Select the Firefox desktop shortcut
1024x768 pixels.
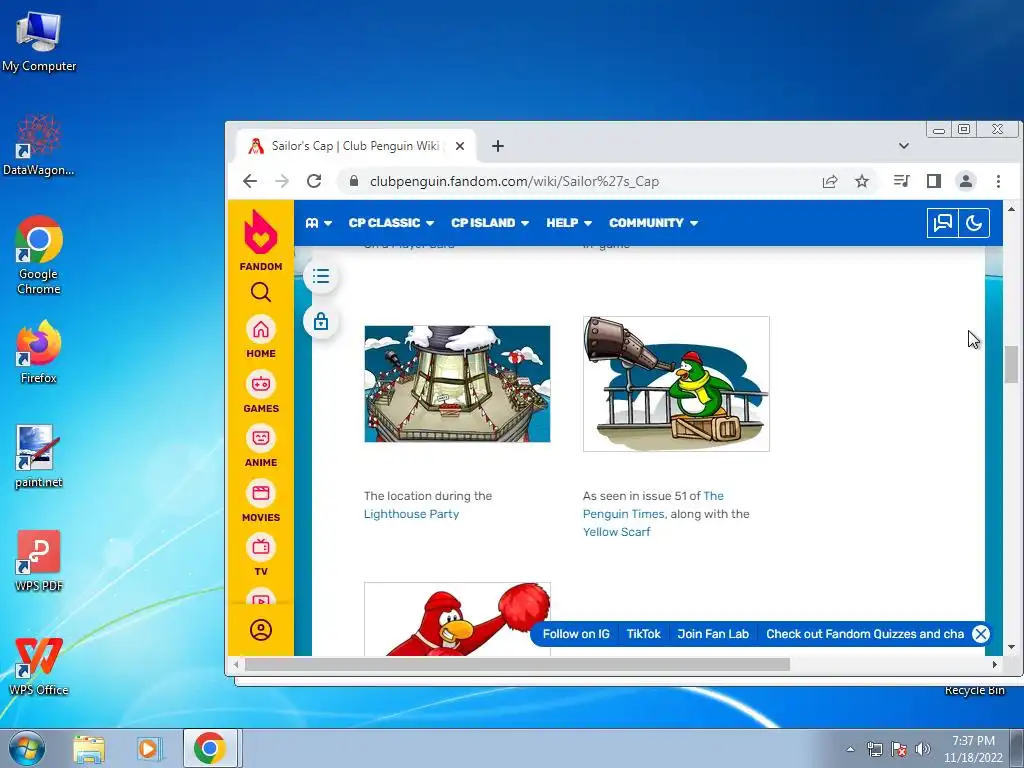point(39,351)
